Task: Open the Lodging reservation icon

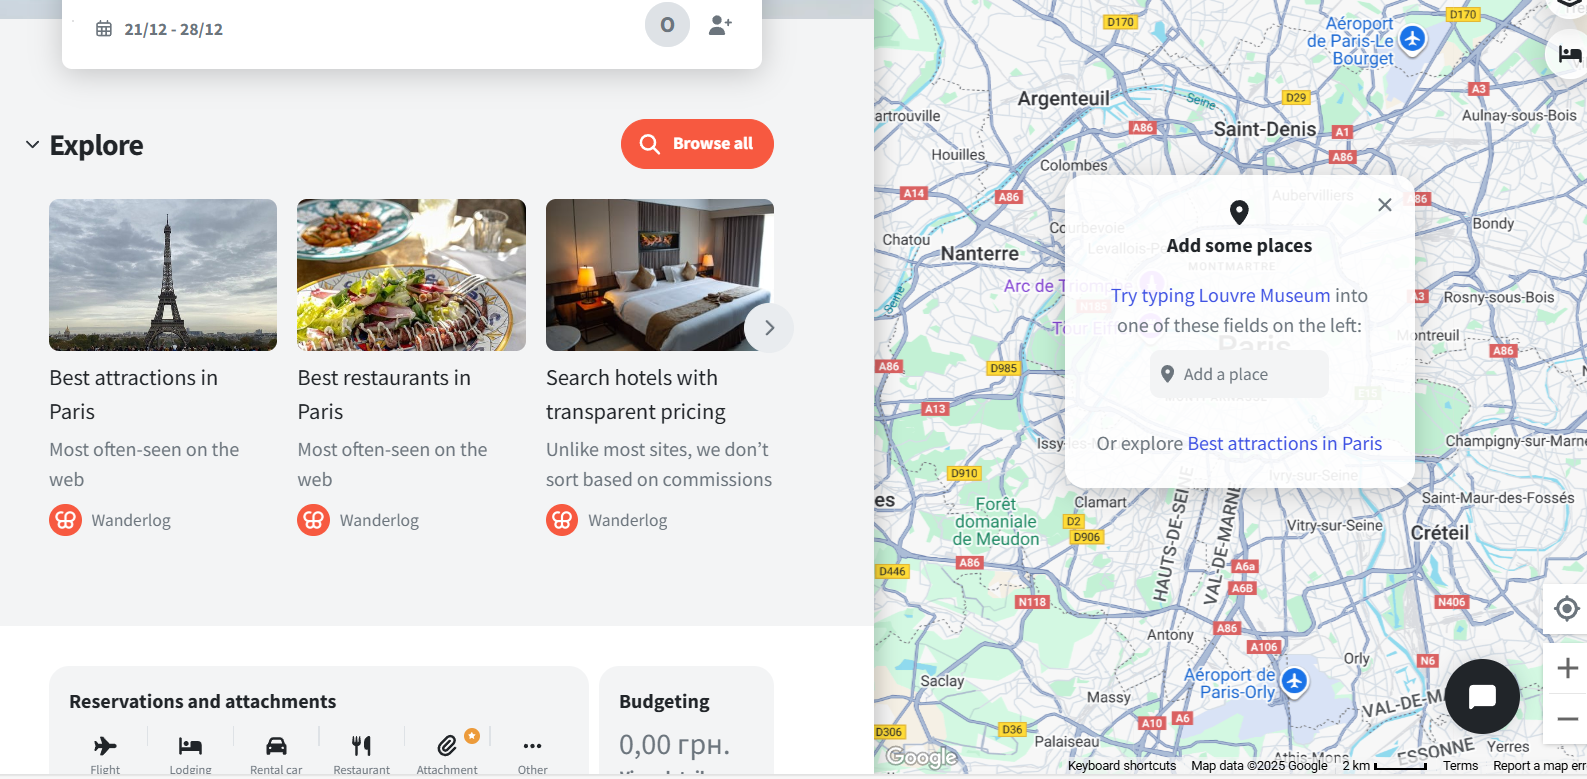Action: 190,746
